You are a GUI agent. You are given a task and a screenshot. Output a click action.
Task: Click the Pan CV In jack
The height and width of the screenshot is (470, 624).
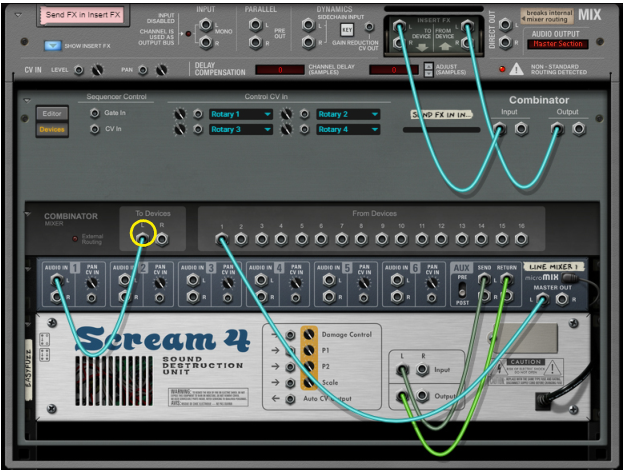143,70
